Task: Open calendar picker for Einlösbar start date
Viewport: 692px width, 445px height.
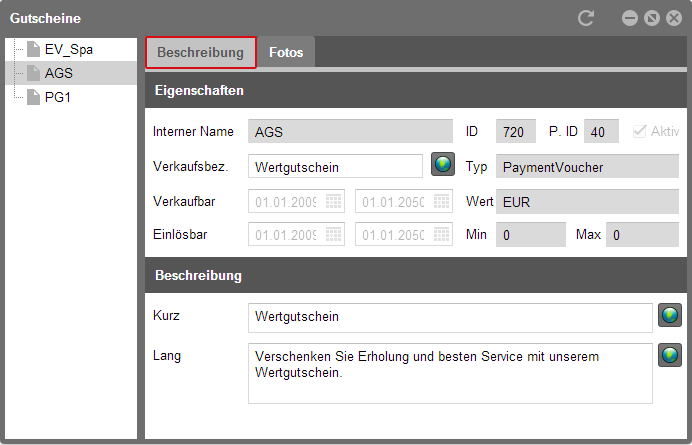Action: point(333,234)
